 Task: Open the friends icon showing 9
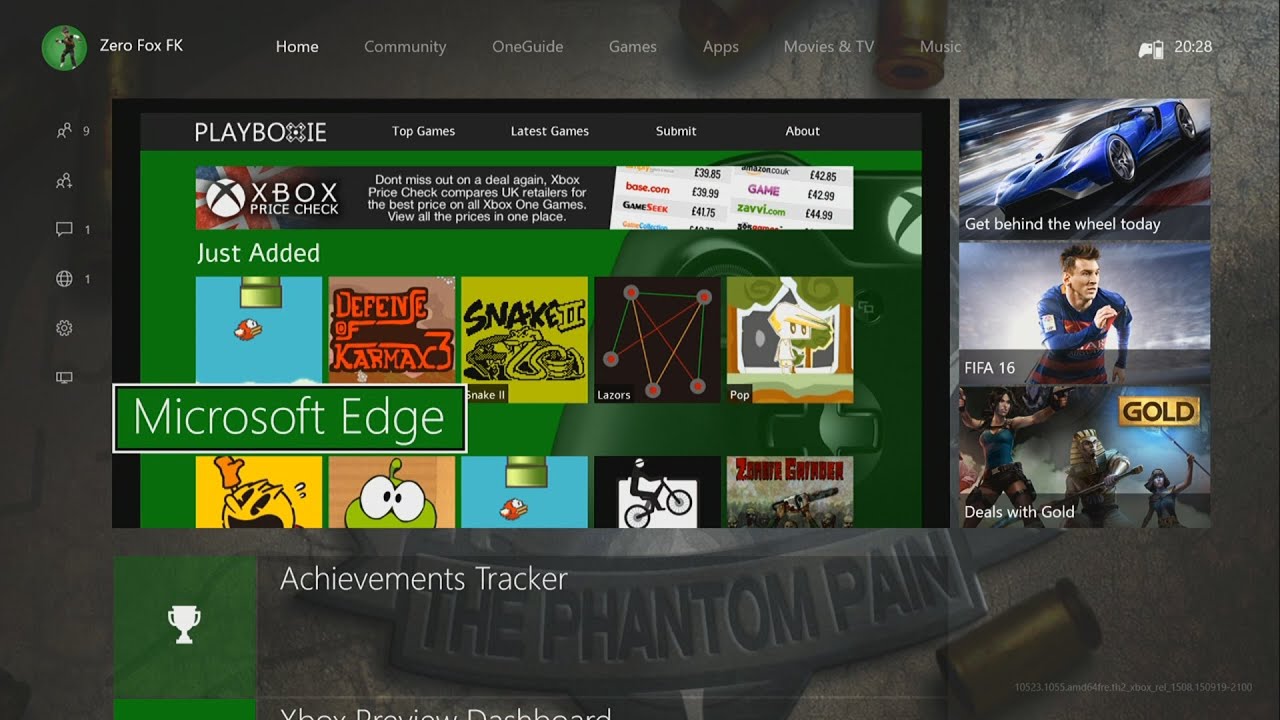tap(64, 130)
